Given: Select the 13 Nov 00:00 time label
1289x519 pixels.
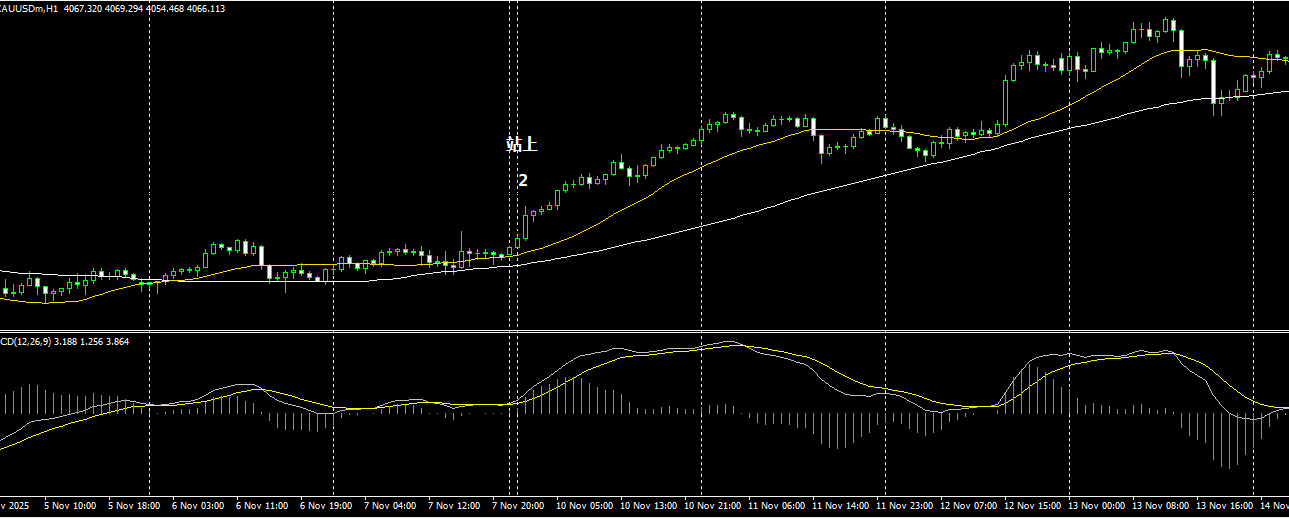Looking at the screenshot, I should pyautogui.click(x=1100, y=507).
